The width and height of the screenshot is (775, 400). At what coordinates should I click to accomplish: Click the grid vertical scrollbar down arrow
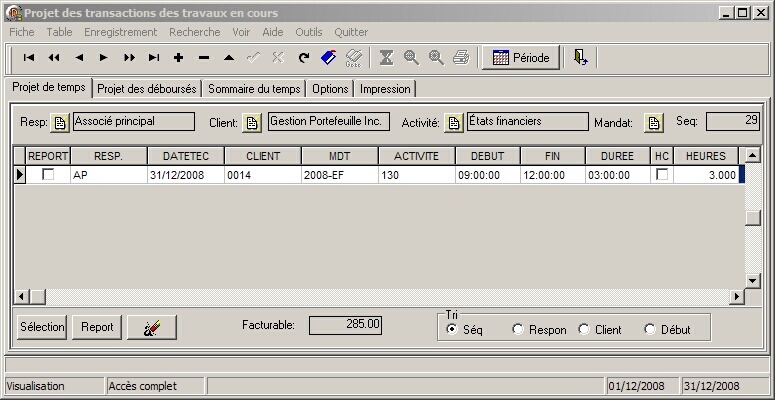point(752,281)
